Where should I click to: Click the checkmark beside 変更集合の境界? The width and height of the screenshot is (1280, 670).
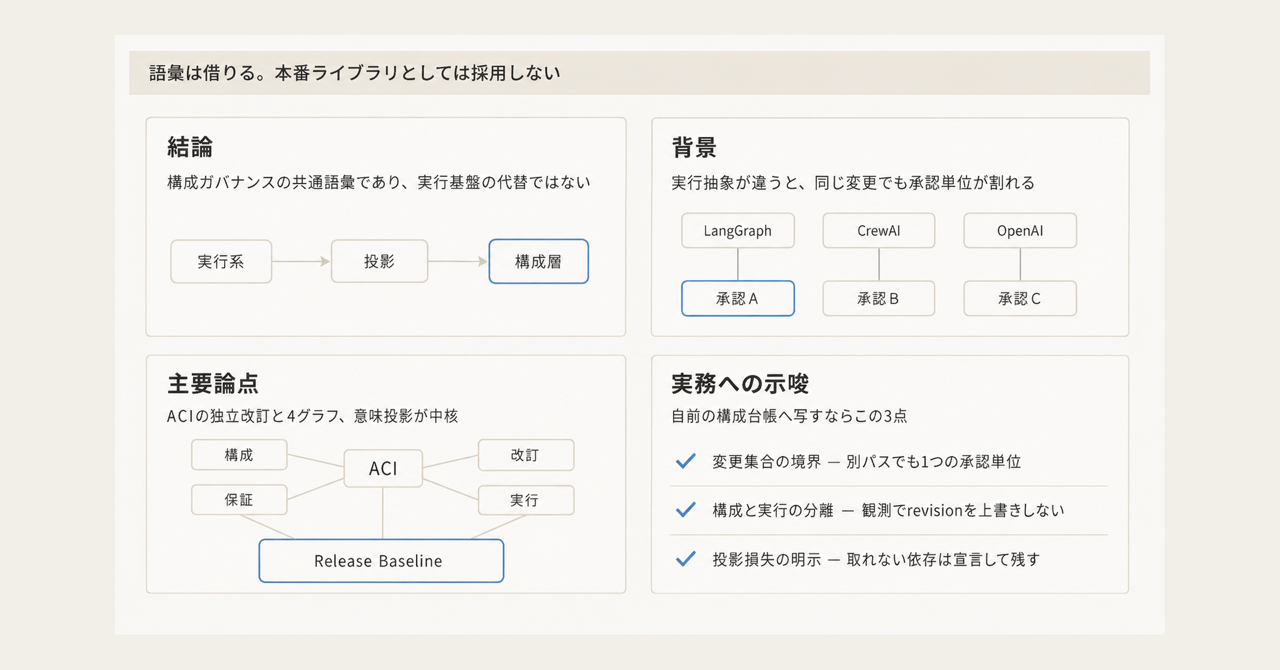(686, 461)
